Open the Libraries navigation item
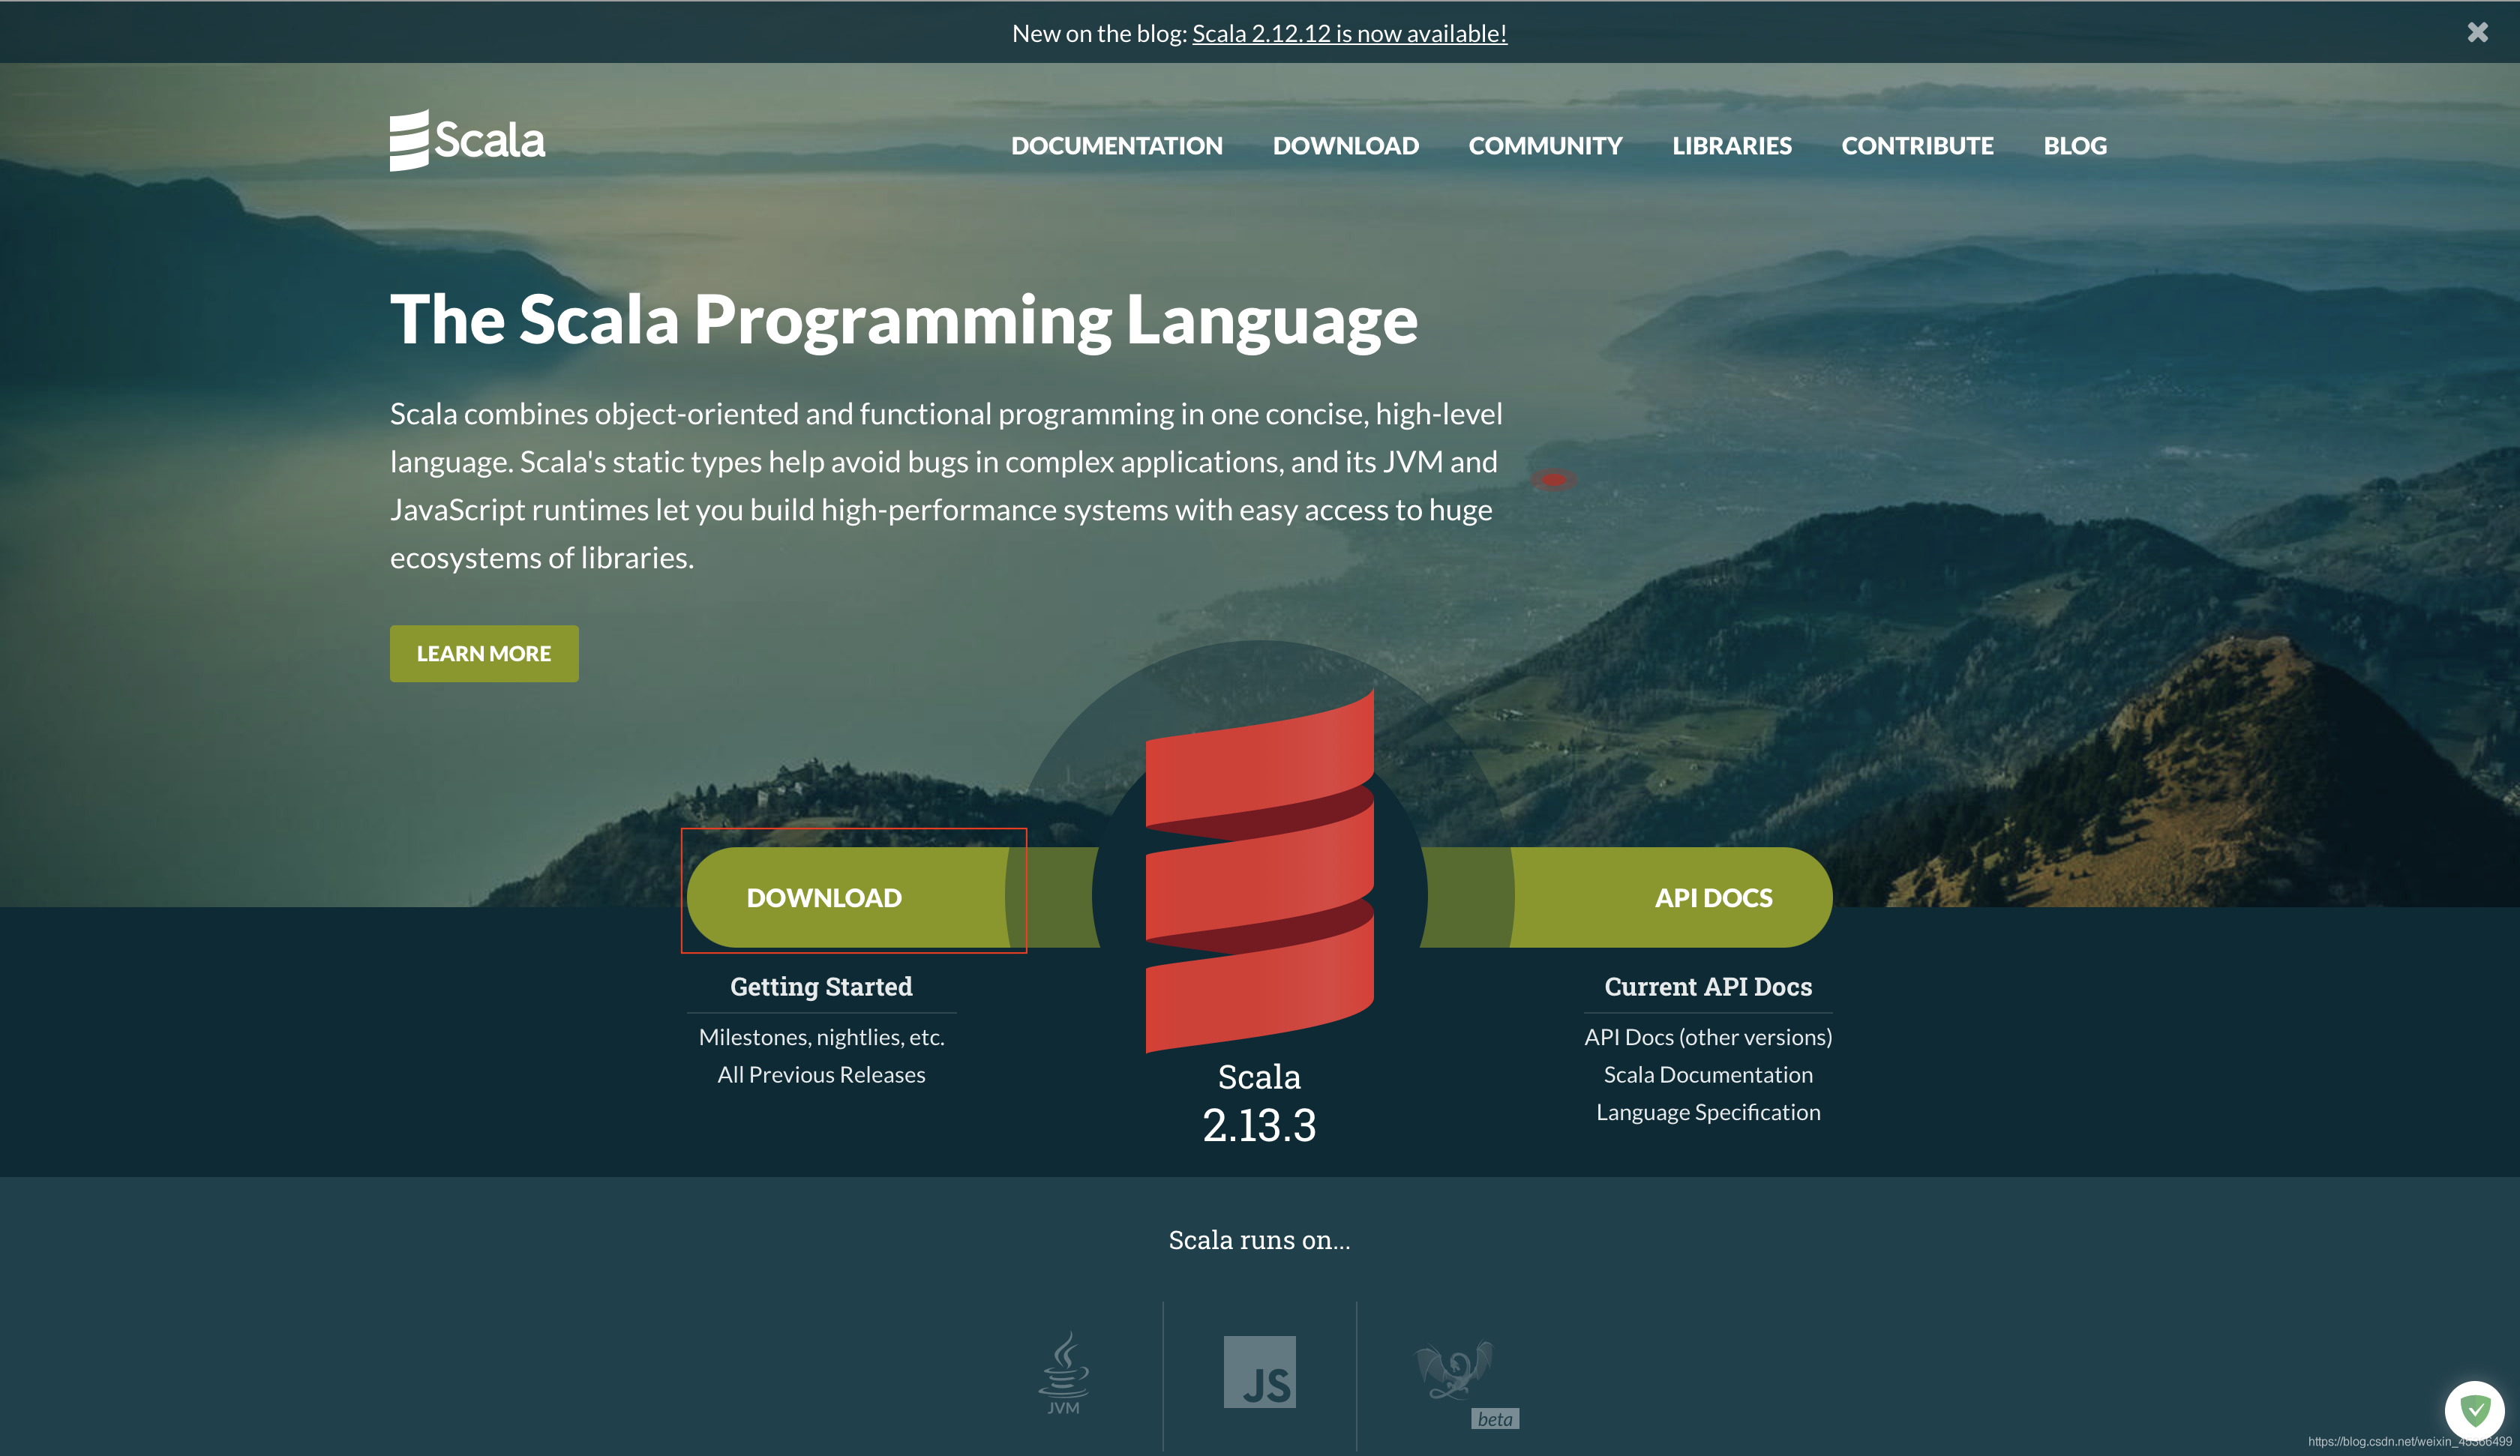Viewport: 2520px width, 1456px height. [1732, 146]
